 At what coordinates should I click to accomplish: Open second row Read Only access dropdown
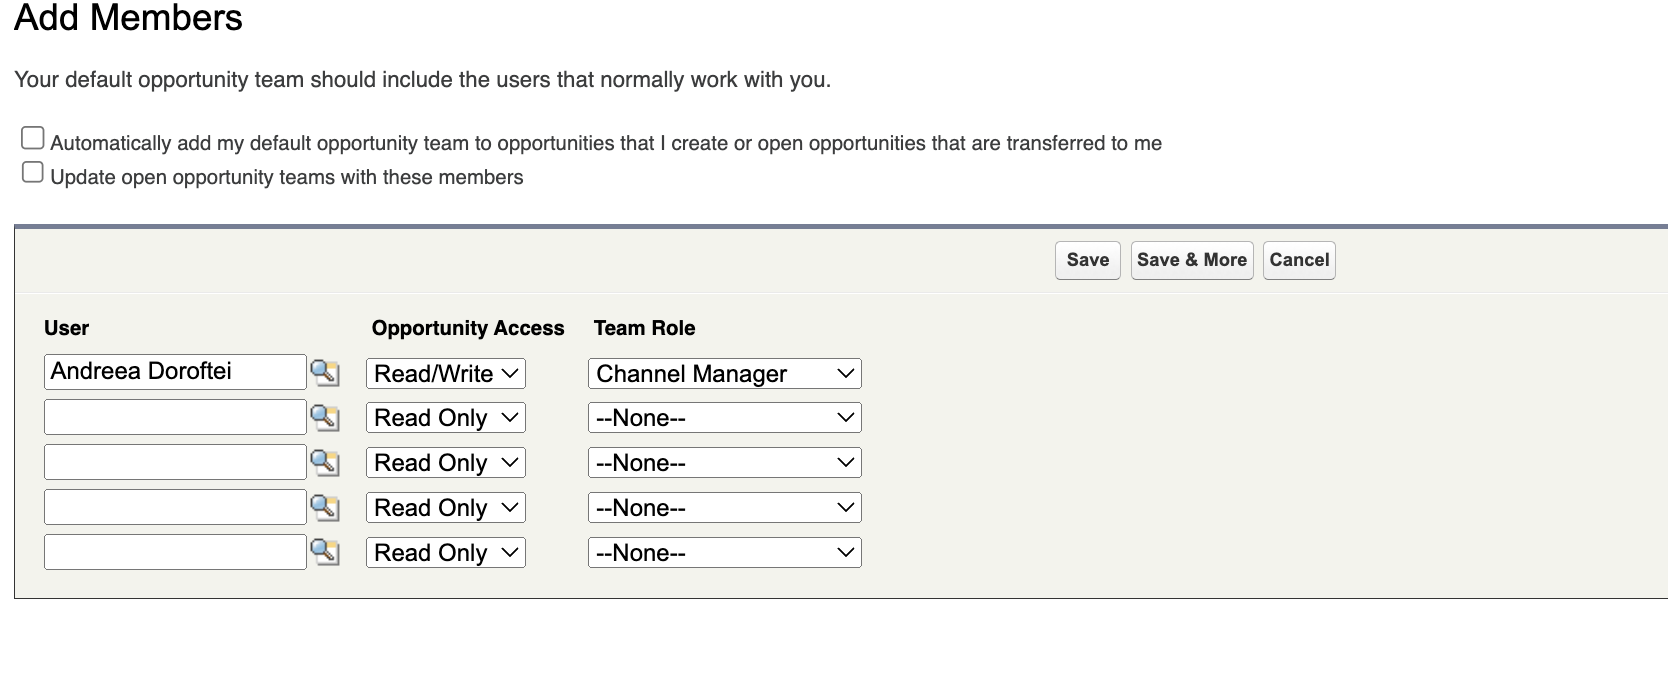point(446,418)
